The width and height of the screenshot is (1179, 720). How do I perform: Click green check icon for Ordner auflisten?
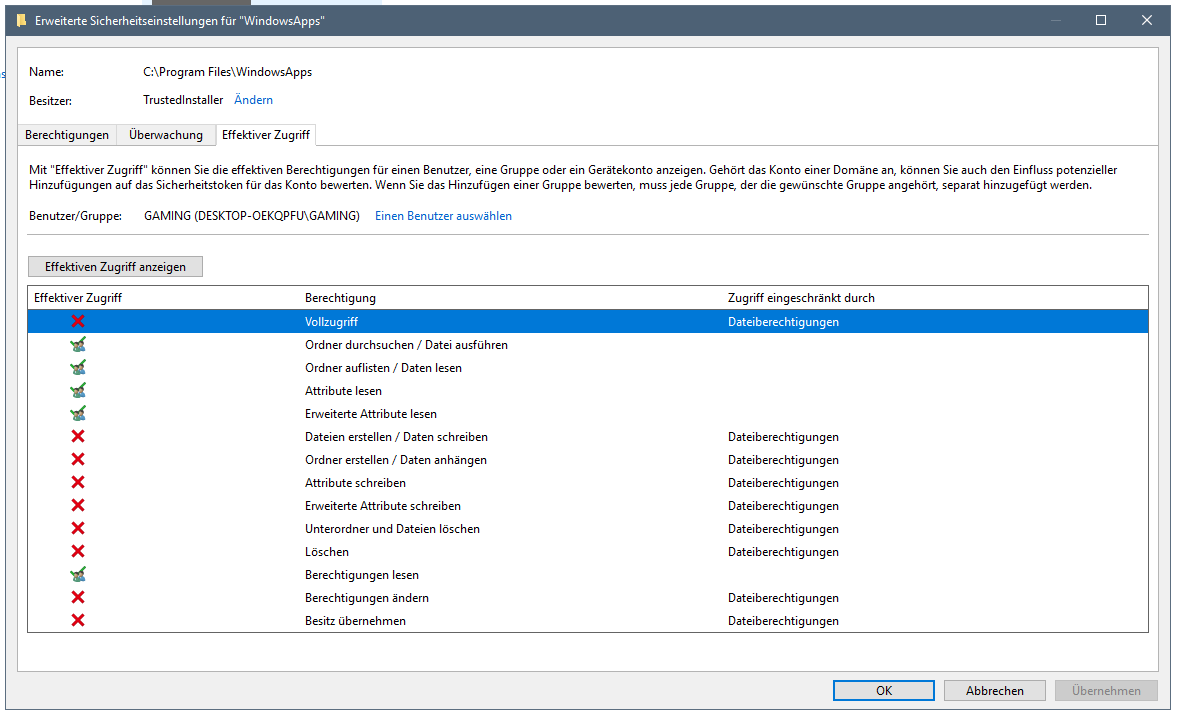pyautogui.click(x=77, y=368)
